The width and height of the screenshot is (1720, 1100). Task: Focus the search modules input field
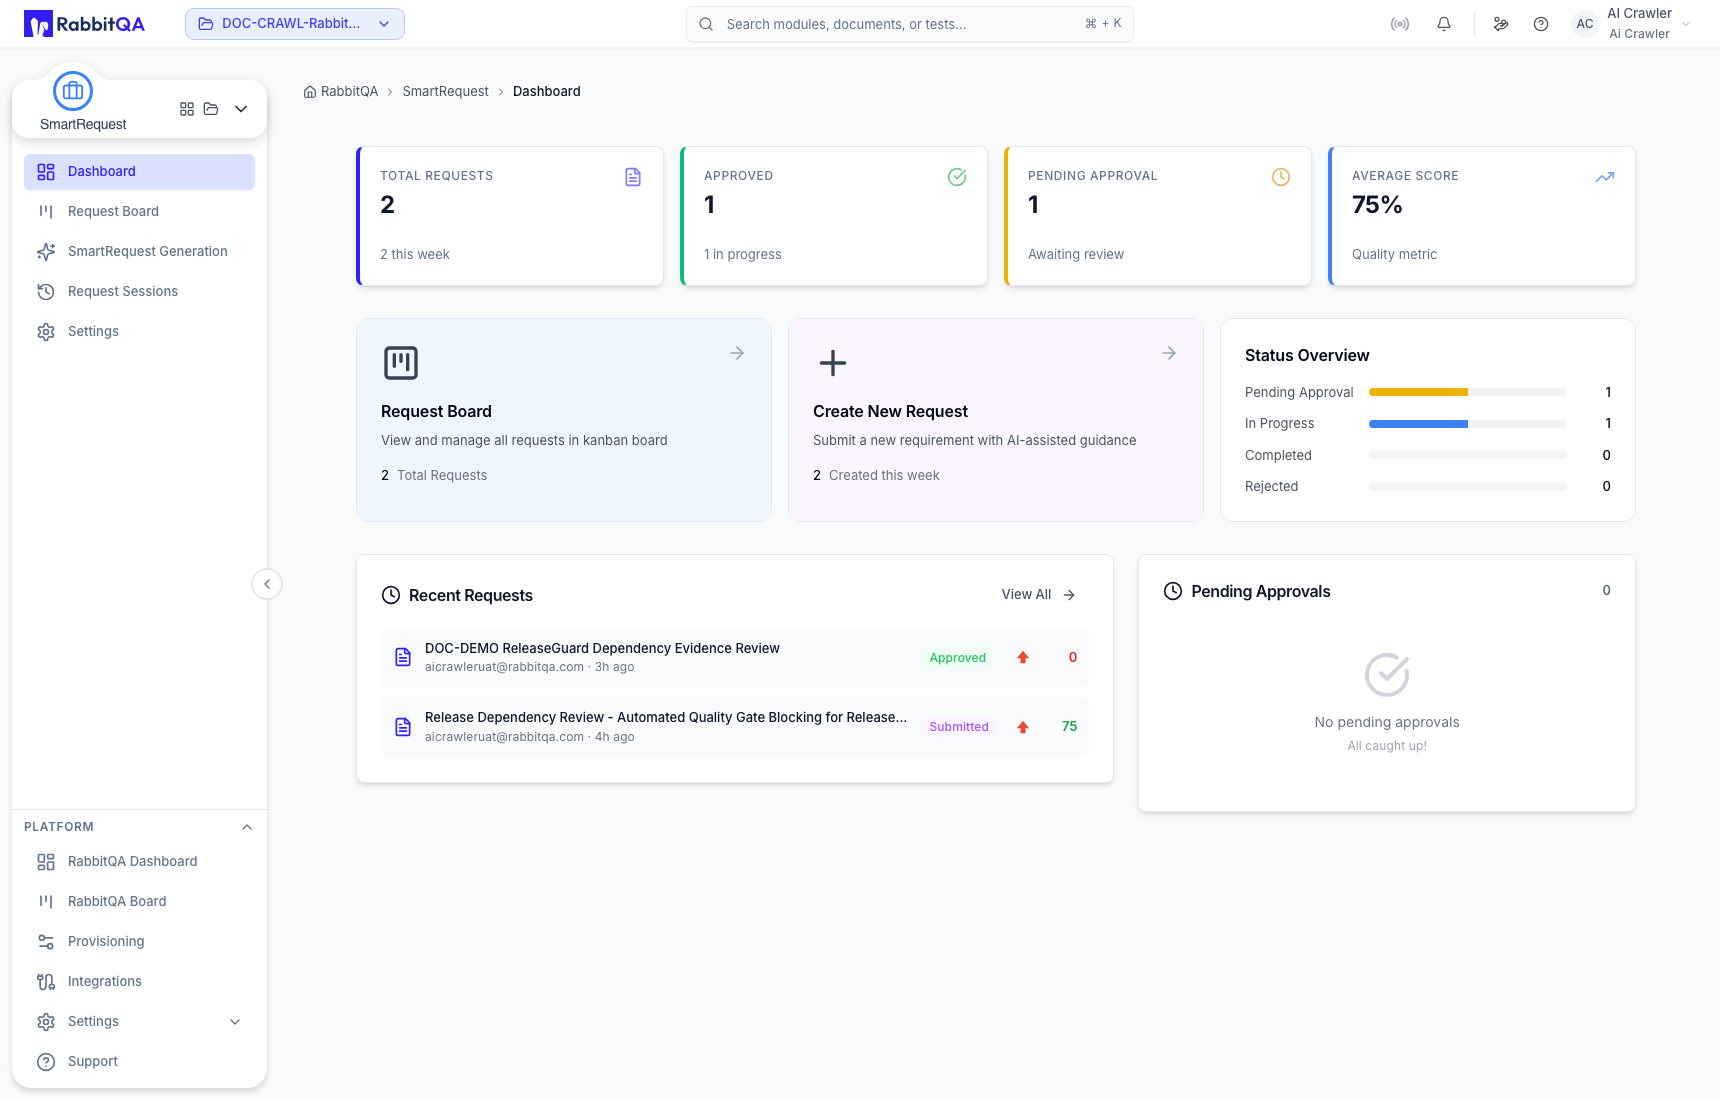pos(910,24)
